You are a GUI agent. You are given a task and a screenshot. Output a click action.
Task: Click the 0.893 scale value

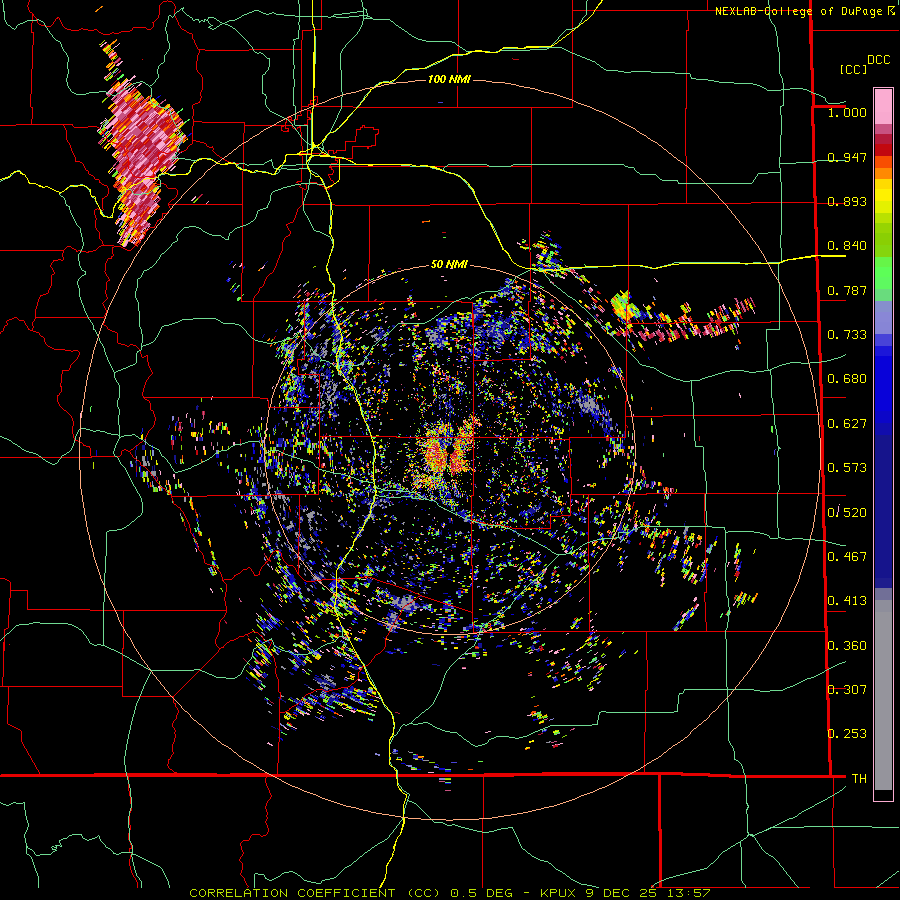click(847, 201)
